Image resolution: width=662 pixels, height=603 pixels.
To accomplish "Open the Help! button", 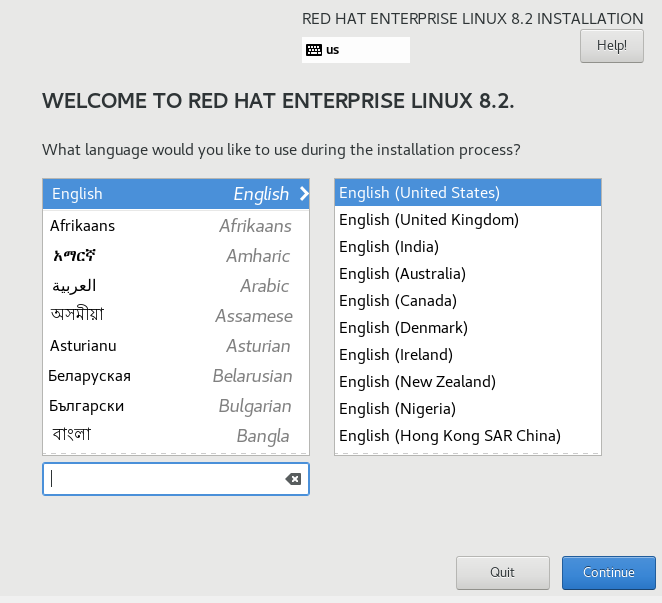I will tap(611, 45).
